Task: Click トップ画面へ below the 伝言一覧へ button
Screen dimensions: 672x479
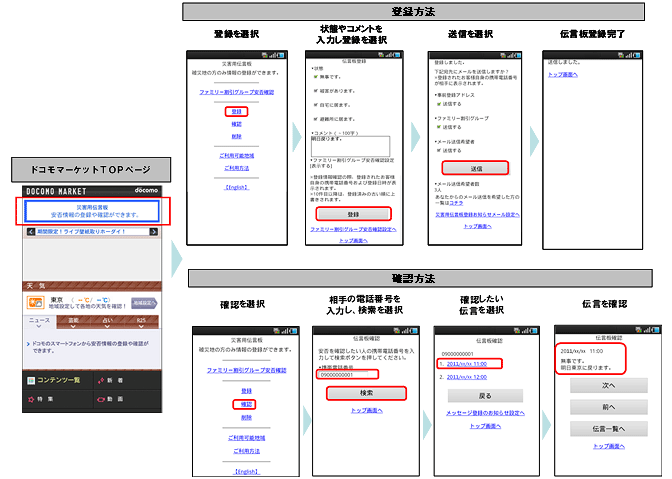Action: [x=609, y=446]
